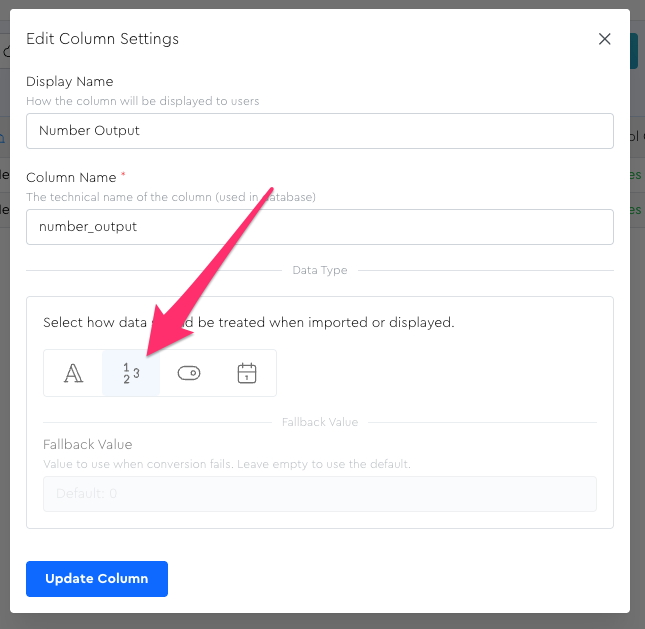
Task: Choose the Number data type icon
Action: point(131,373)
